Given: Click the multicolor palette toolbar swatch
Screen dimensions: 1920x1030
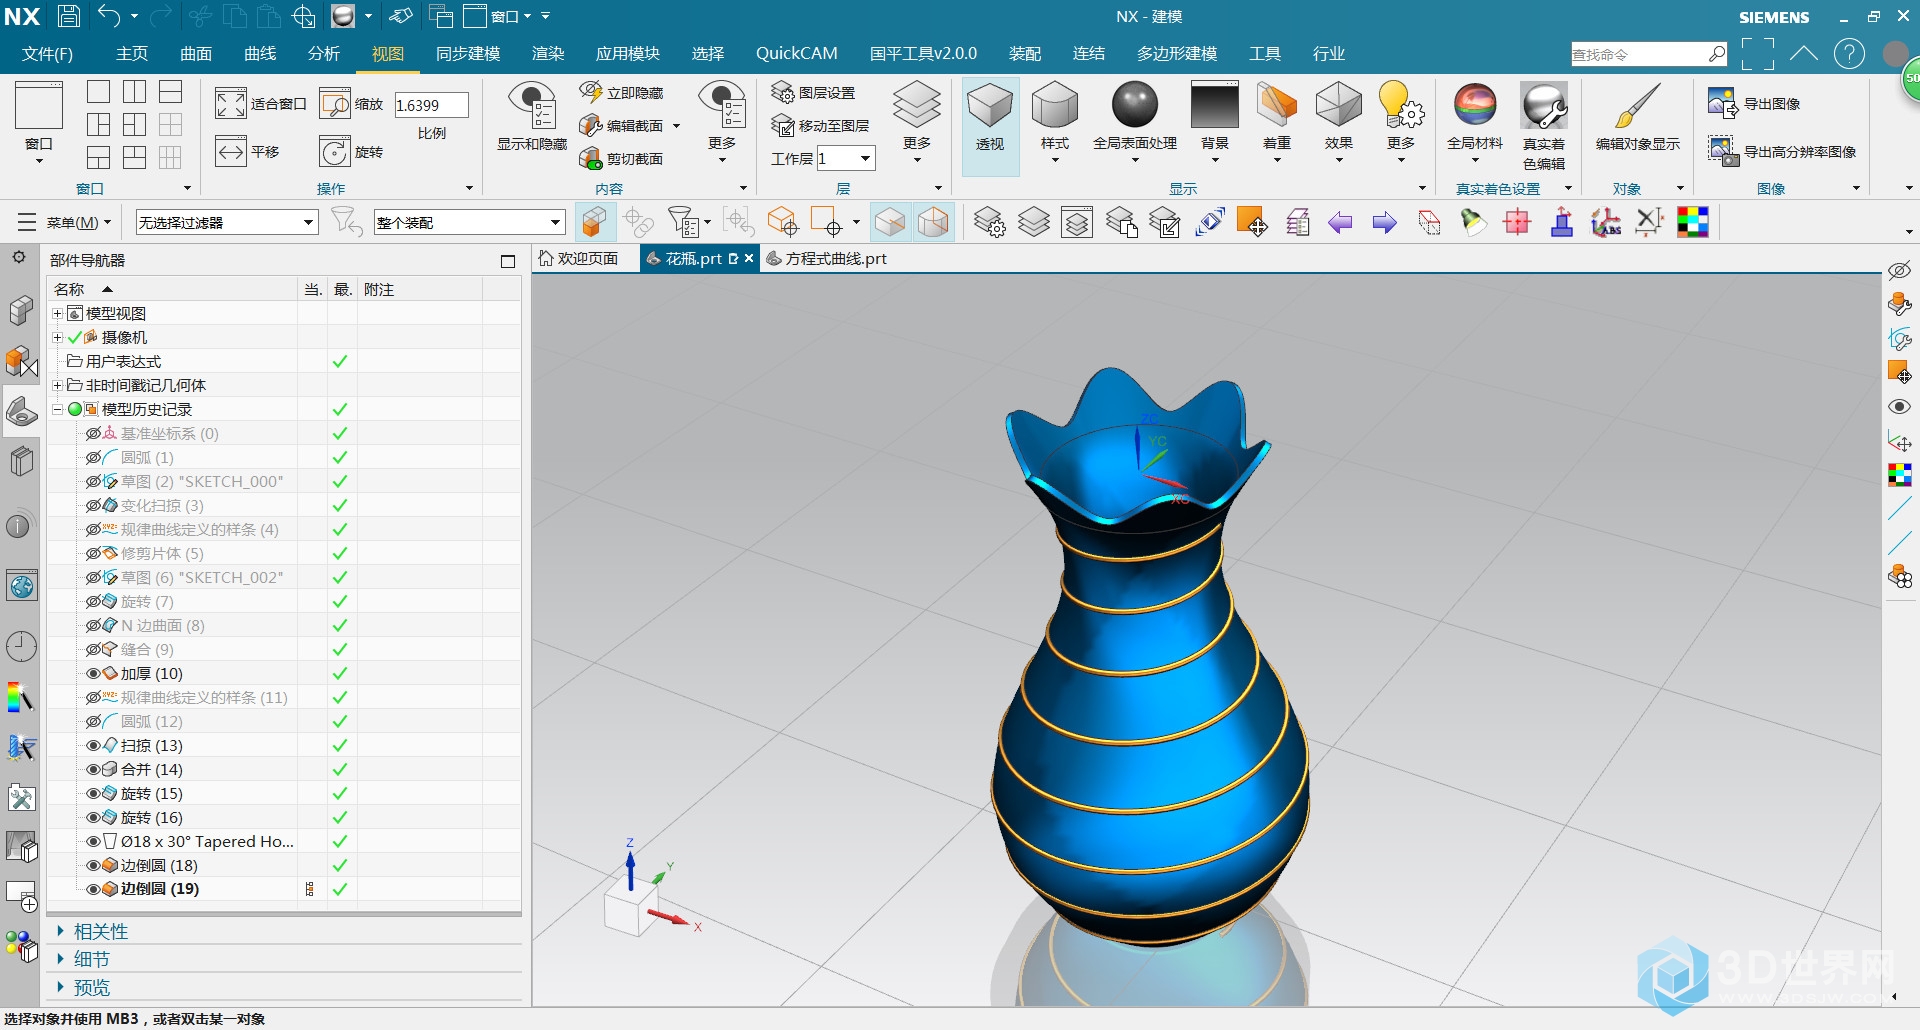Looking at the screenshot, I should (x=1692, y=222).
